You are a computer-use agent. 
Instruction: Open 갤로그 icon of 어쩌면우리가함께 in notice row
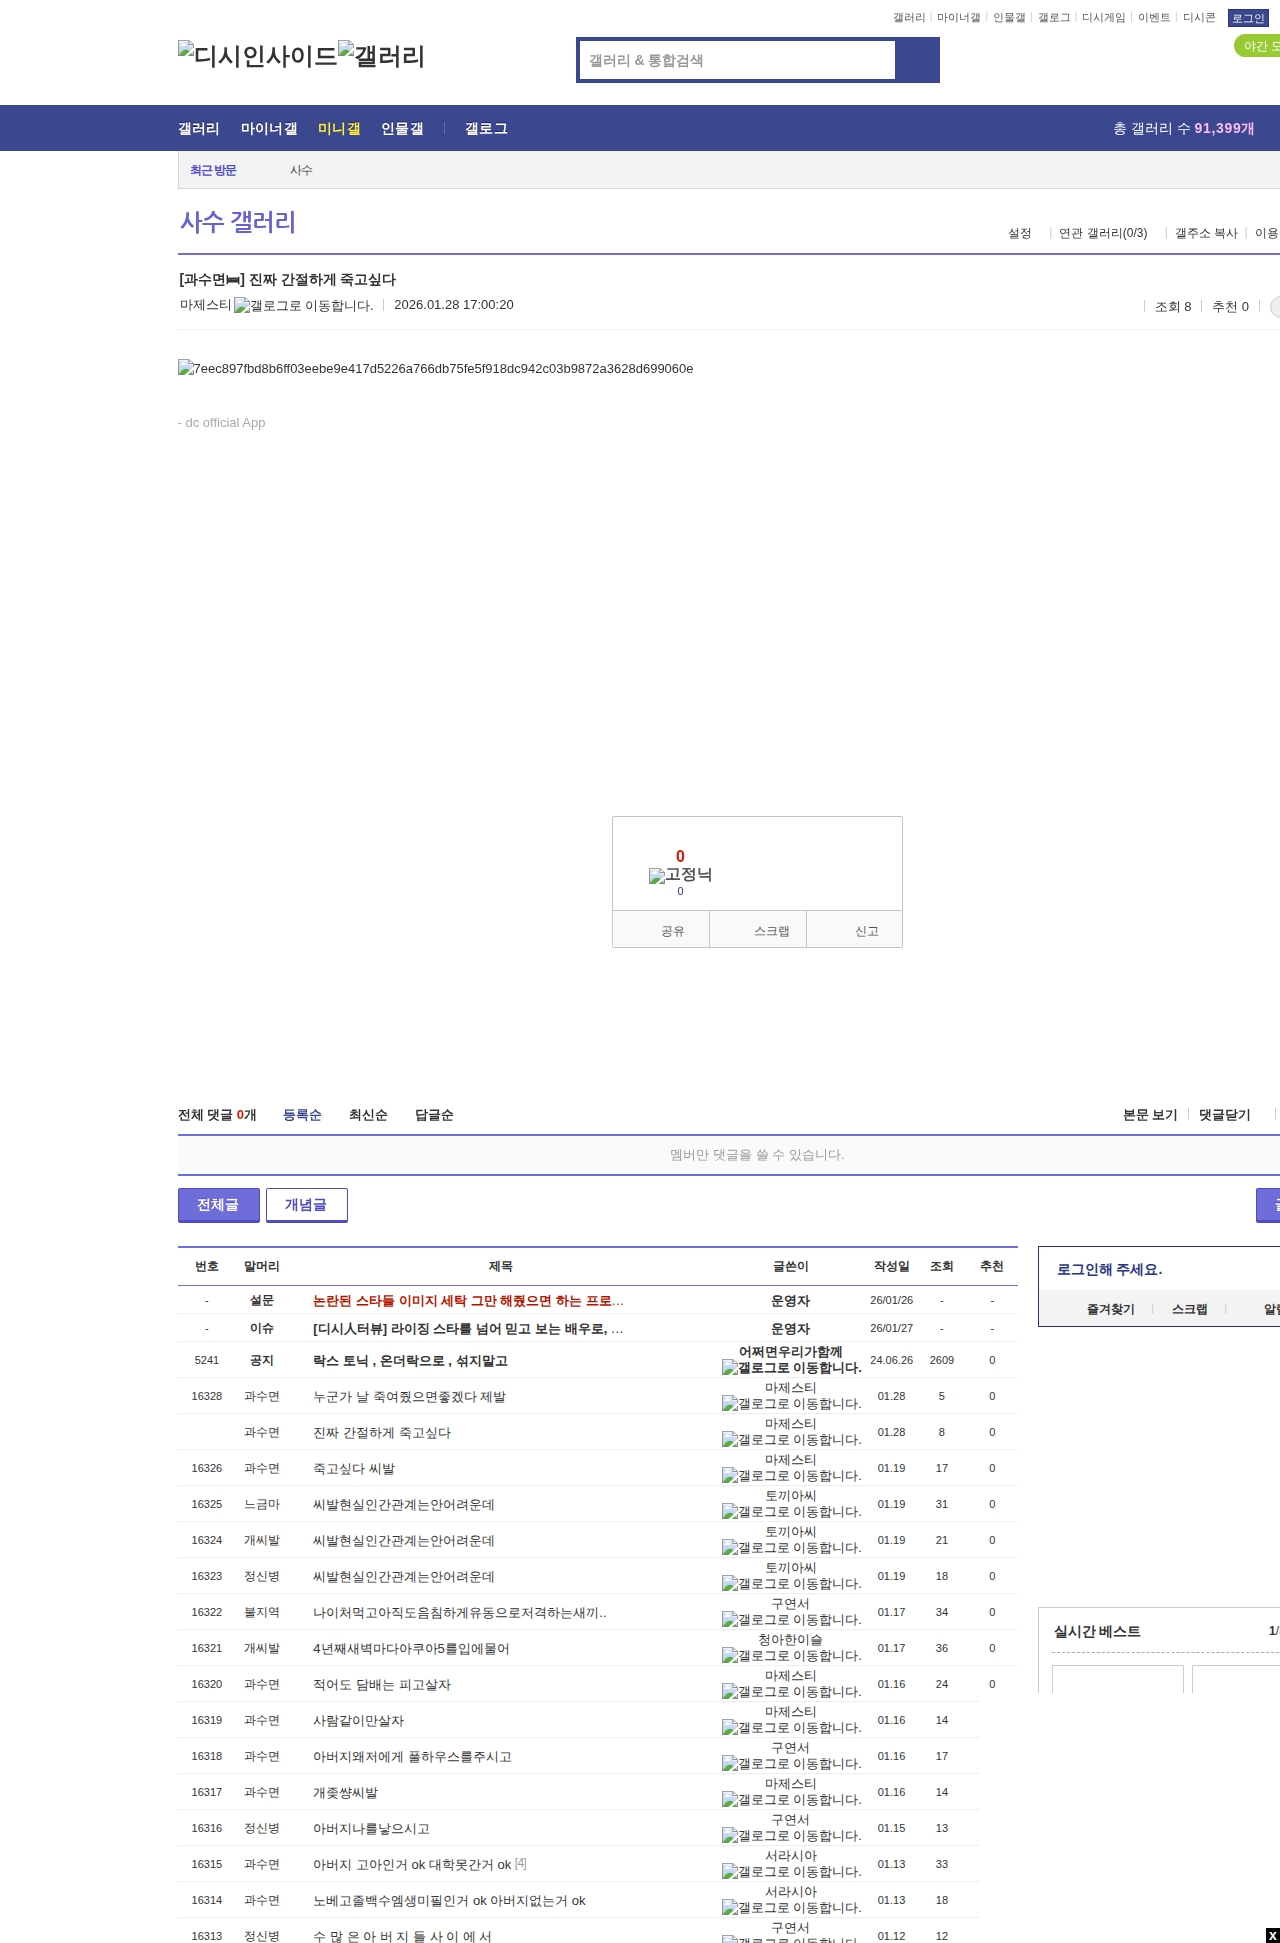point(791,1368)
